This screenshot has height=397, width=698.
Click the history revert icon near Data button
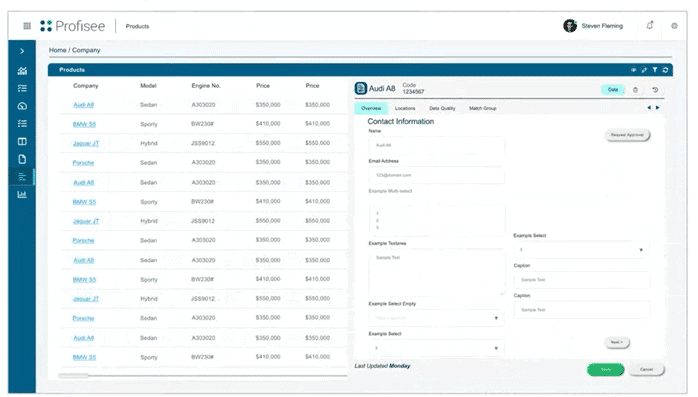tap(655, 90)
